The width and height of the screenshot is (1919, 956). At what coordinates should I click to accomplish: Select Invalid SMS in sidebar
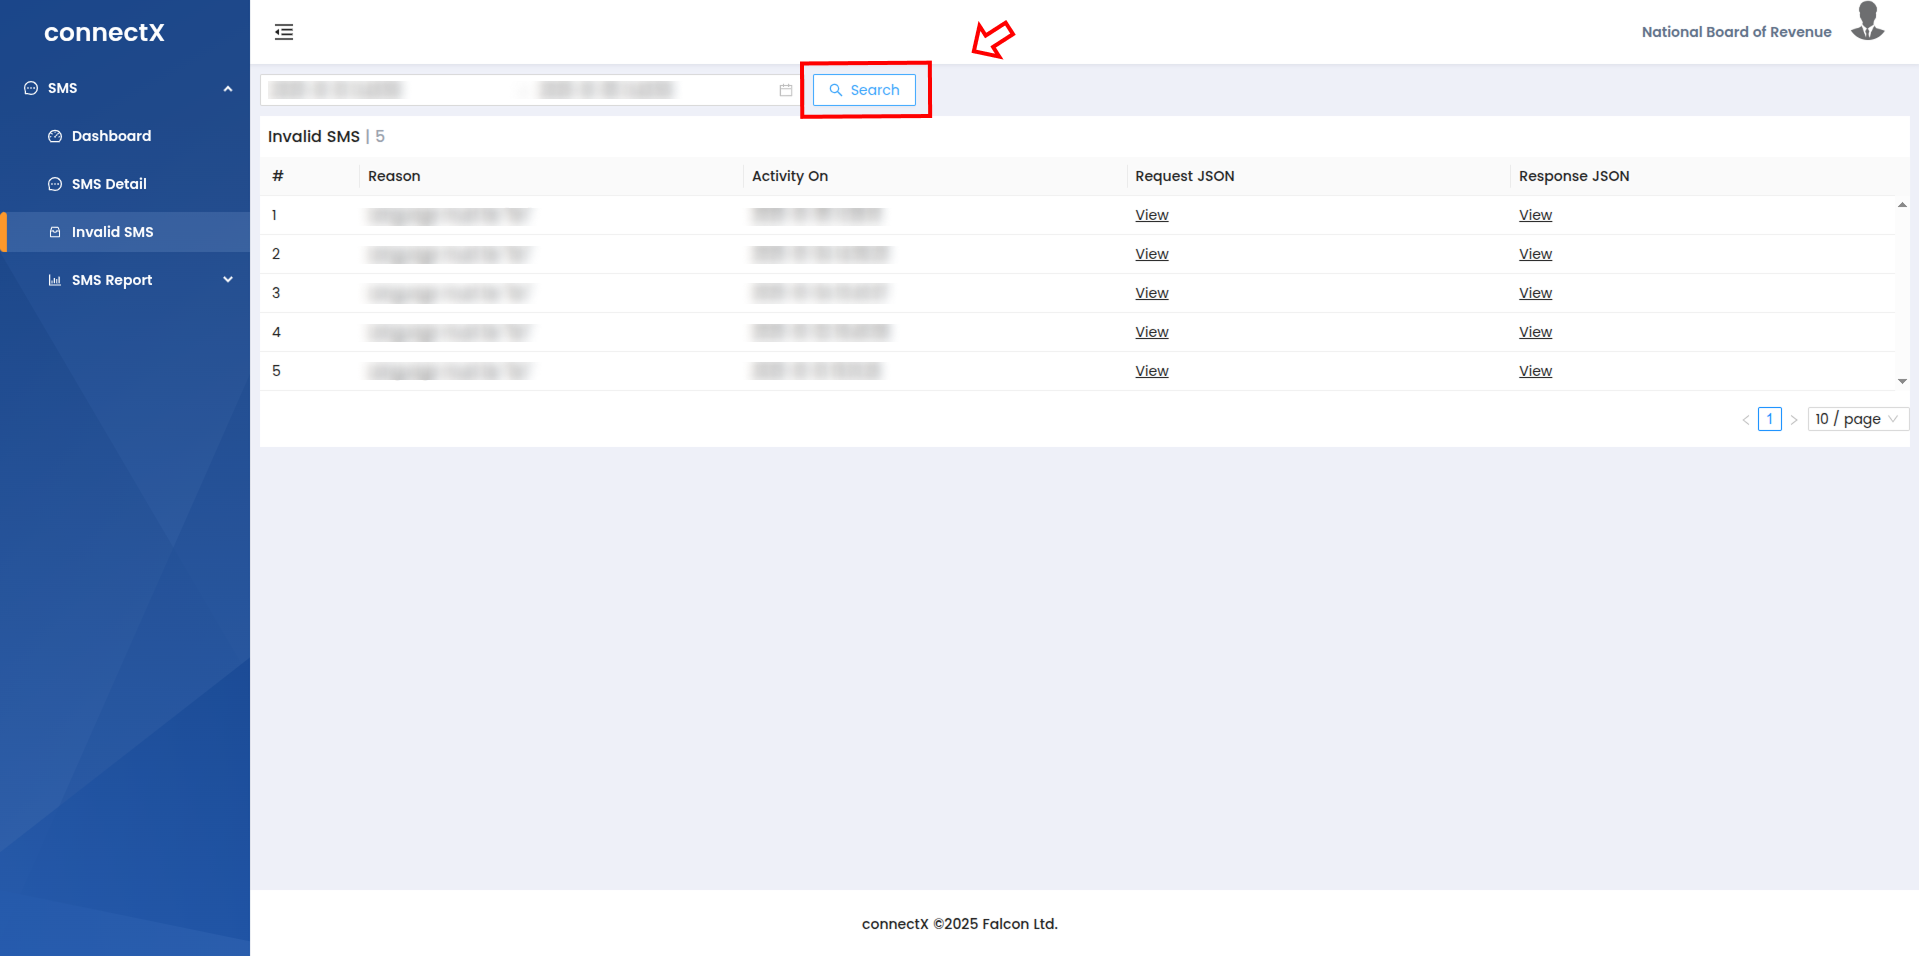[112, 232]
